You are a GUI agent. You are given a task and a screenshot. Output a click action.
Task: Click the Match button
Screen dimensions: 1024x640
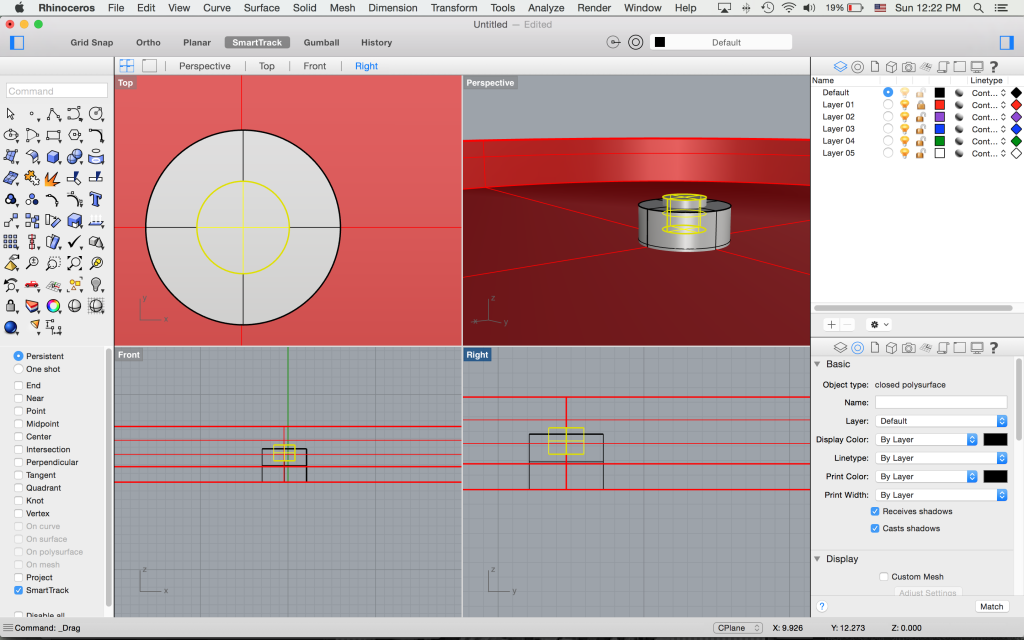pyautogui.click(x=991, y=607)
